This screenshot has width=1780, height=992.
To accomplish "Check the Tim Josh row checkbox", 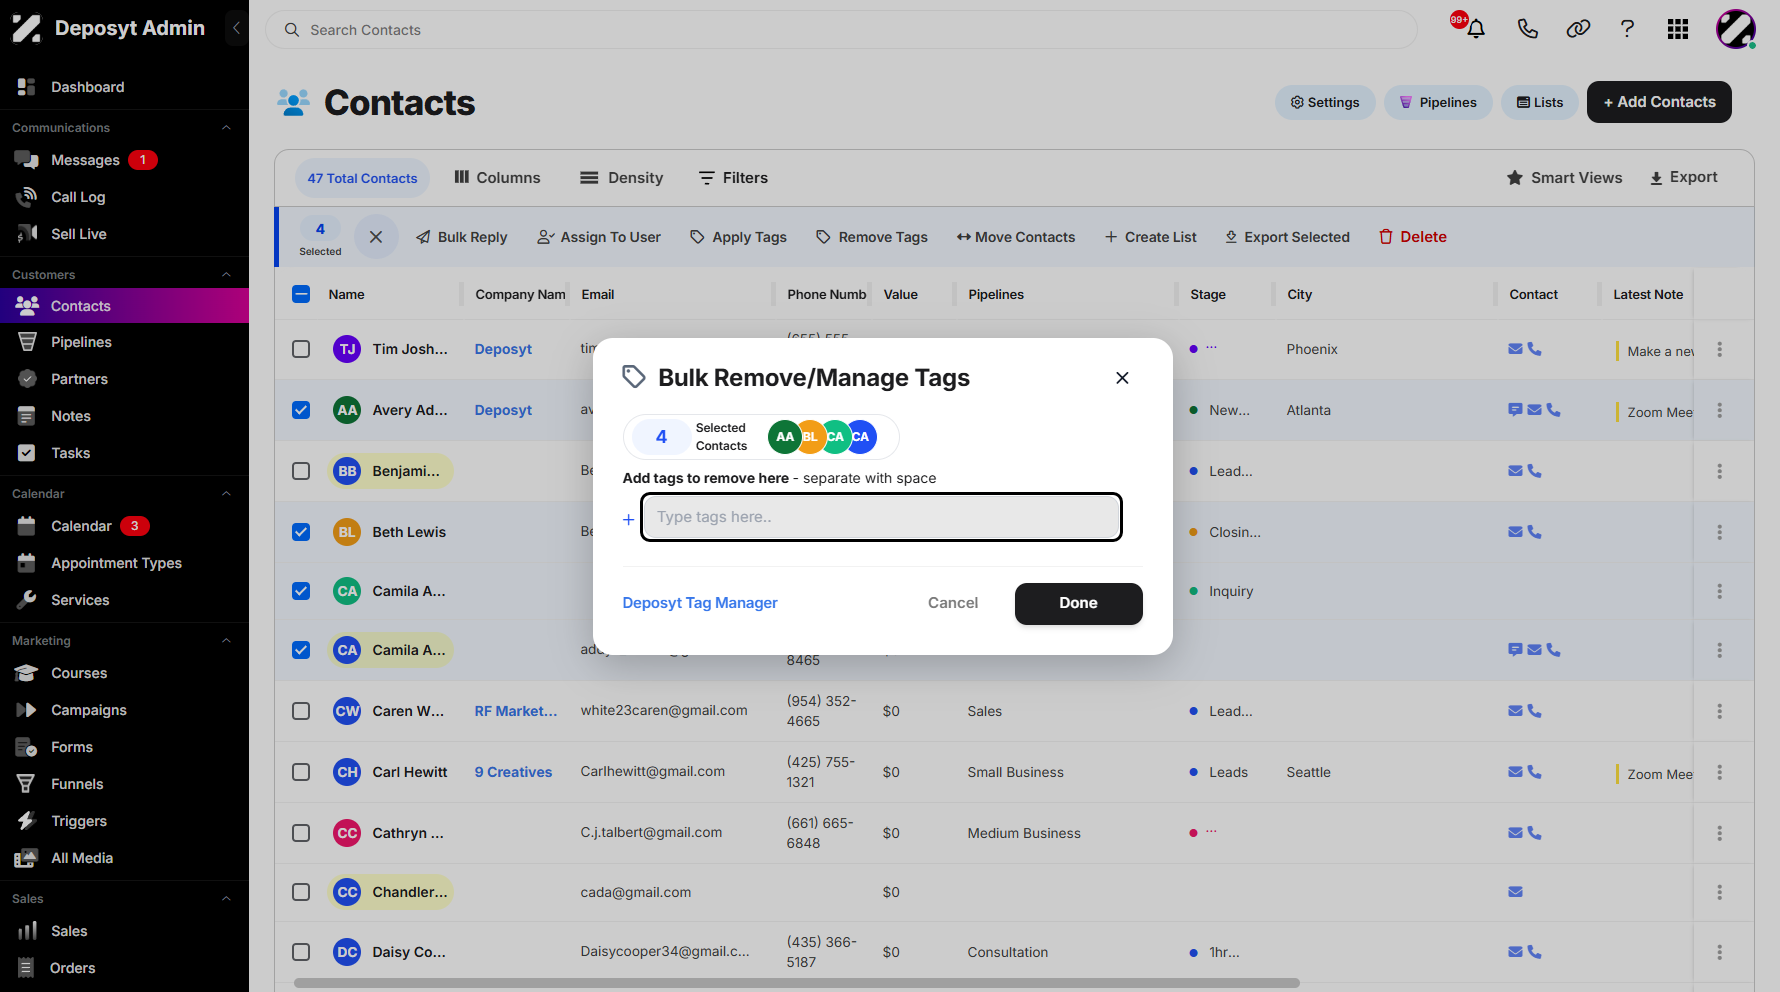I will [x=301, y=349].
